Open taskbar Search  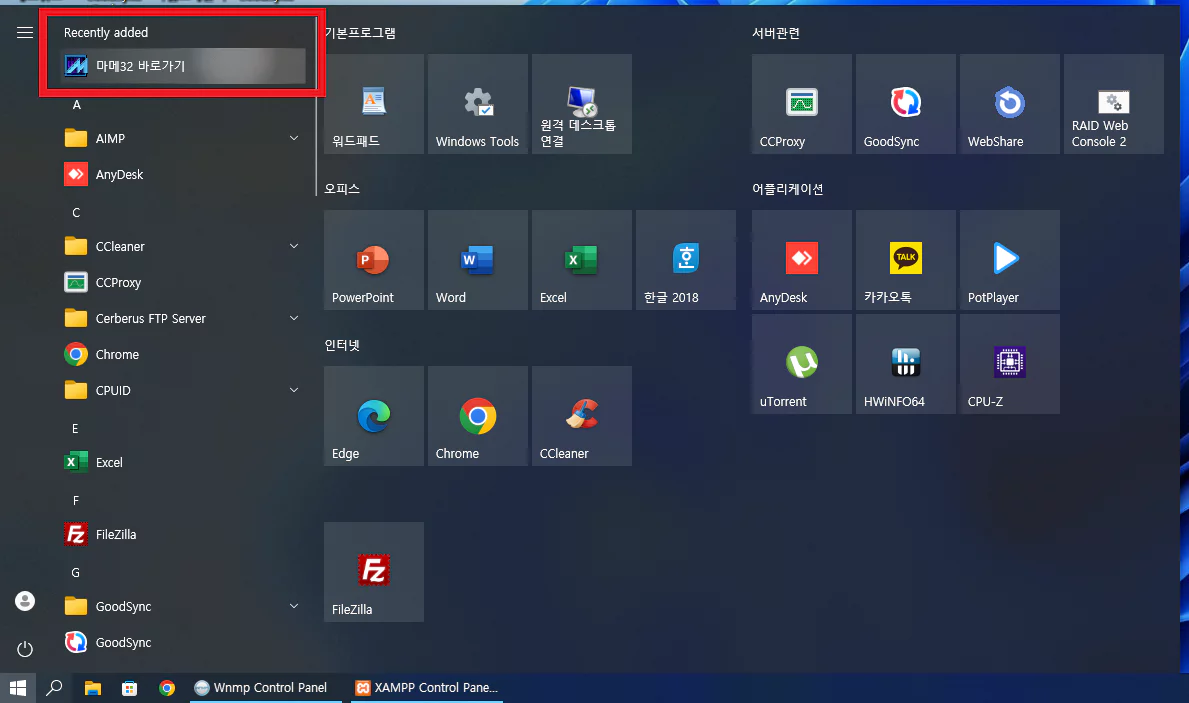point(54,688)
